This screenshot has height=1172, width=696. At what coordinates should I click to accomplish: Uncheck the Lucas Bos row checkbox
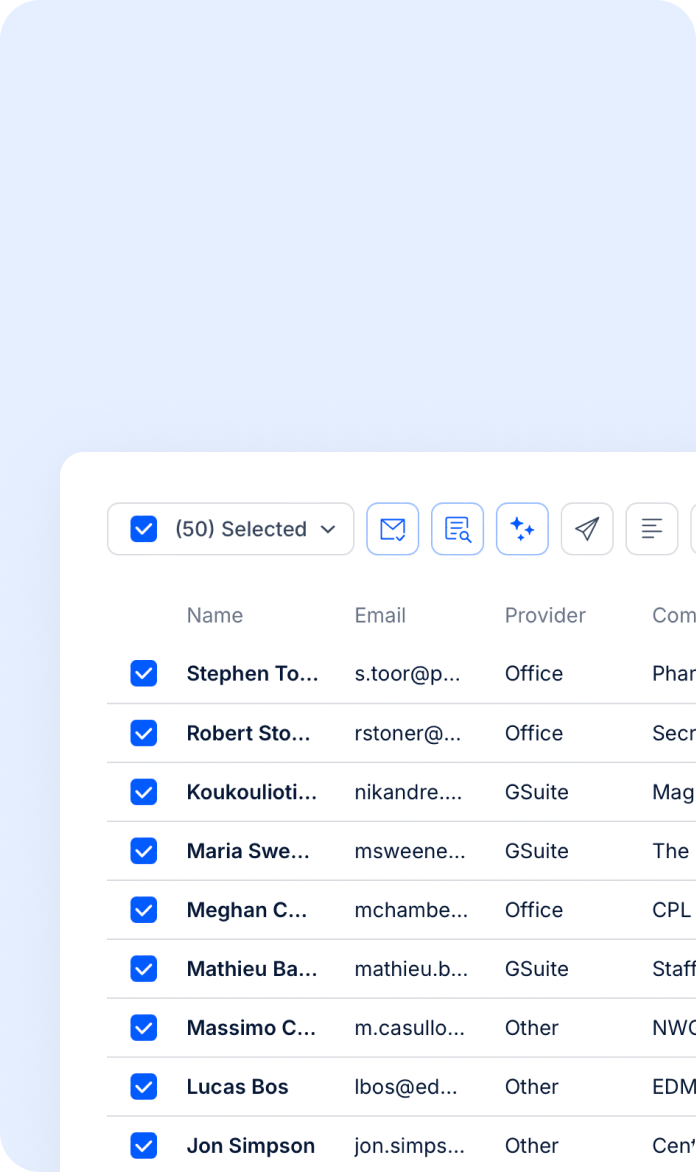[144, 1087]
